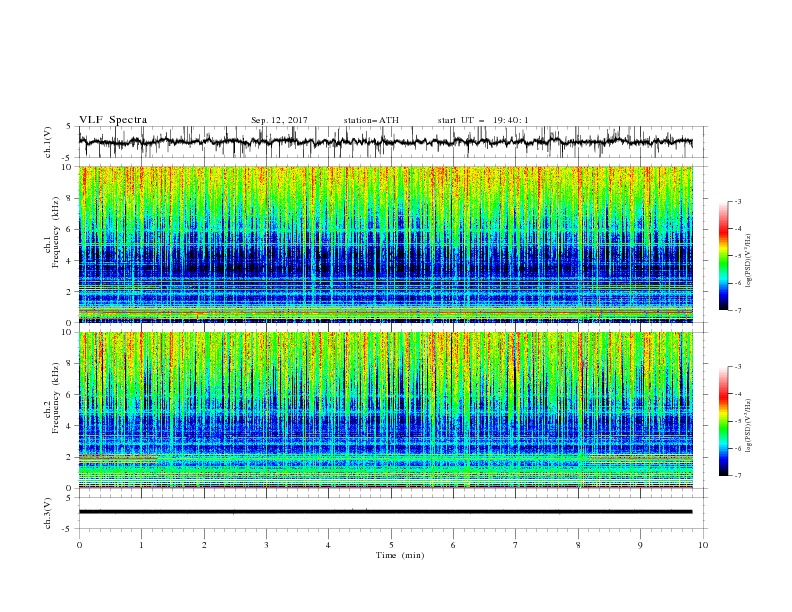
Task: Click the ch.1 voltage waveform trace
Action: pyautogui.click(x=385, y=142)
